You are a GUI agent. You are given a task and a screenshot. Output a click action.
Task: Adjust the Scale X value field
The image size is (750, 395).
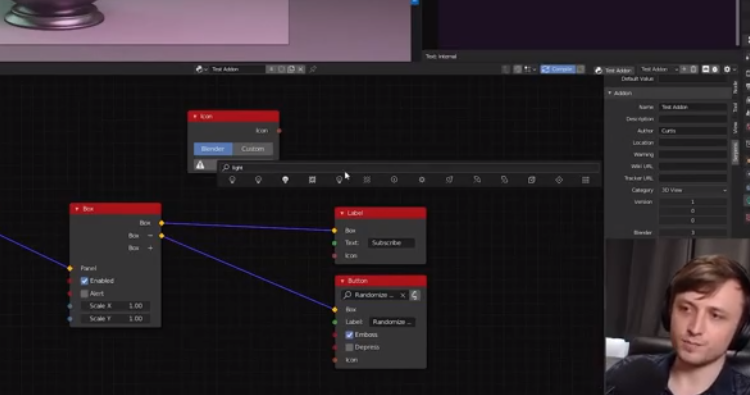(x=115, y=306)
